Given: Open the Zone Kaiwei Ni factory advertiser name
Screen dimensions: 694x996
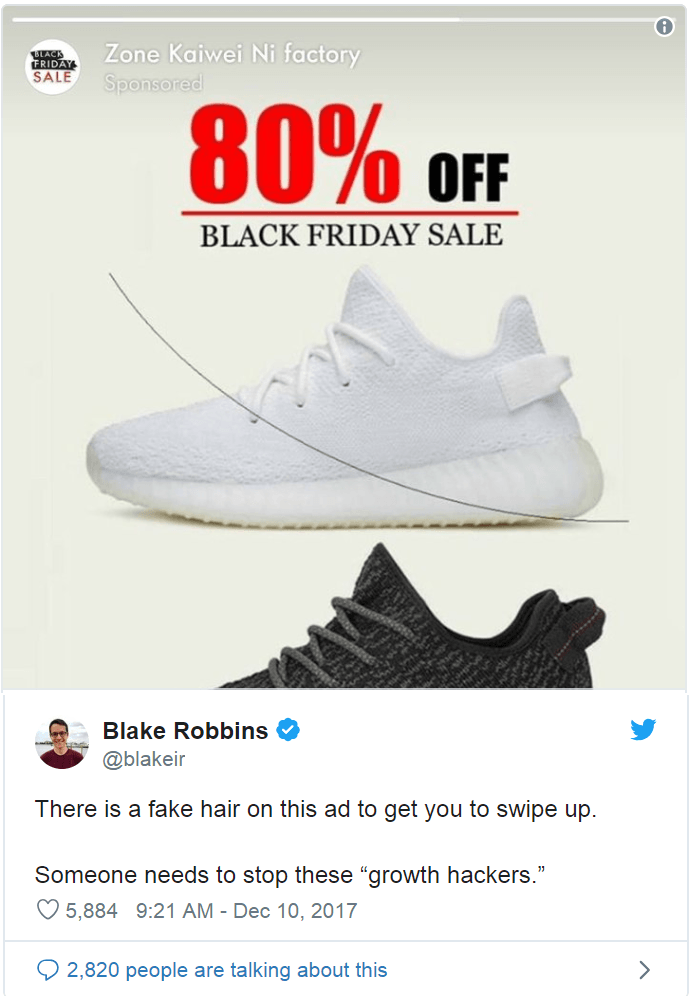Looking at the screenshot, I should point(232,55).
